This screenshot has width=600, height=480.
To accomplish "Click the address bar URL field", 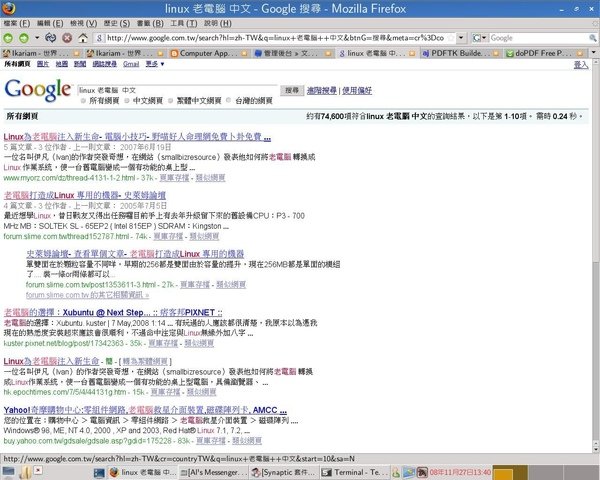I will pos(275,38).
